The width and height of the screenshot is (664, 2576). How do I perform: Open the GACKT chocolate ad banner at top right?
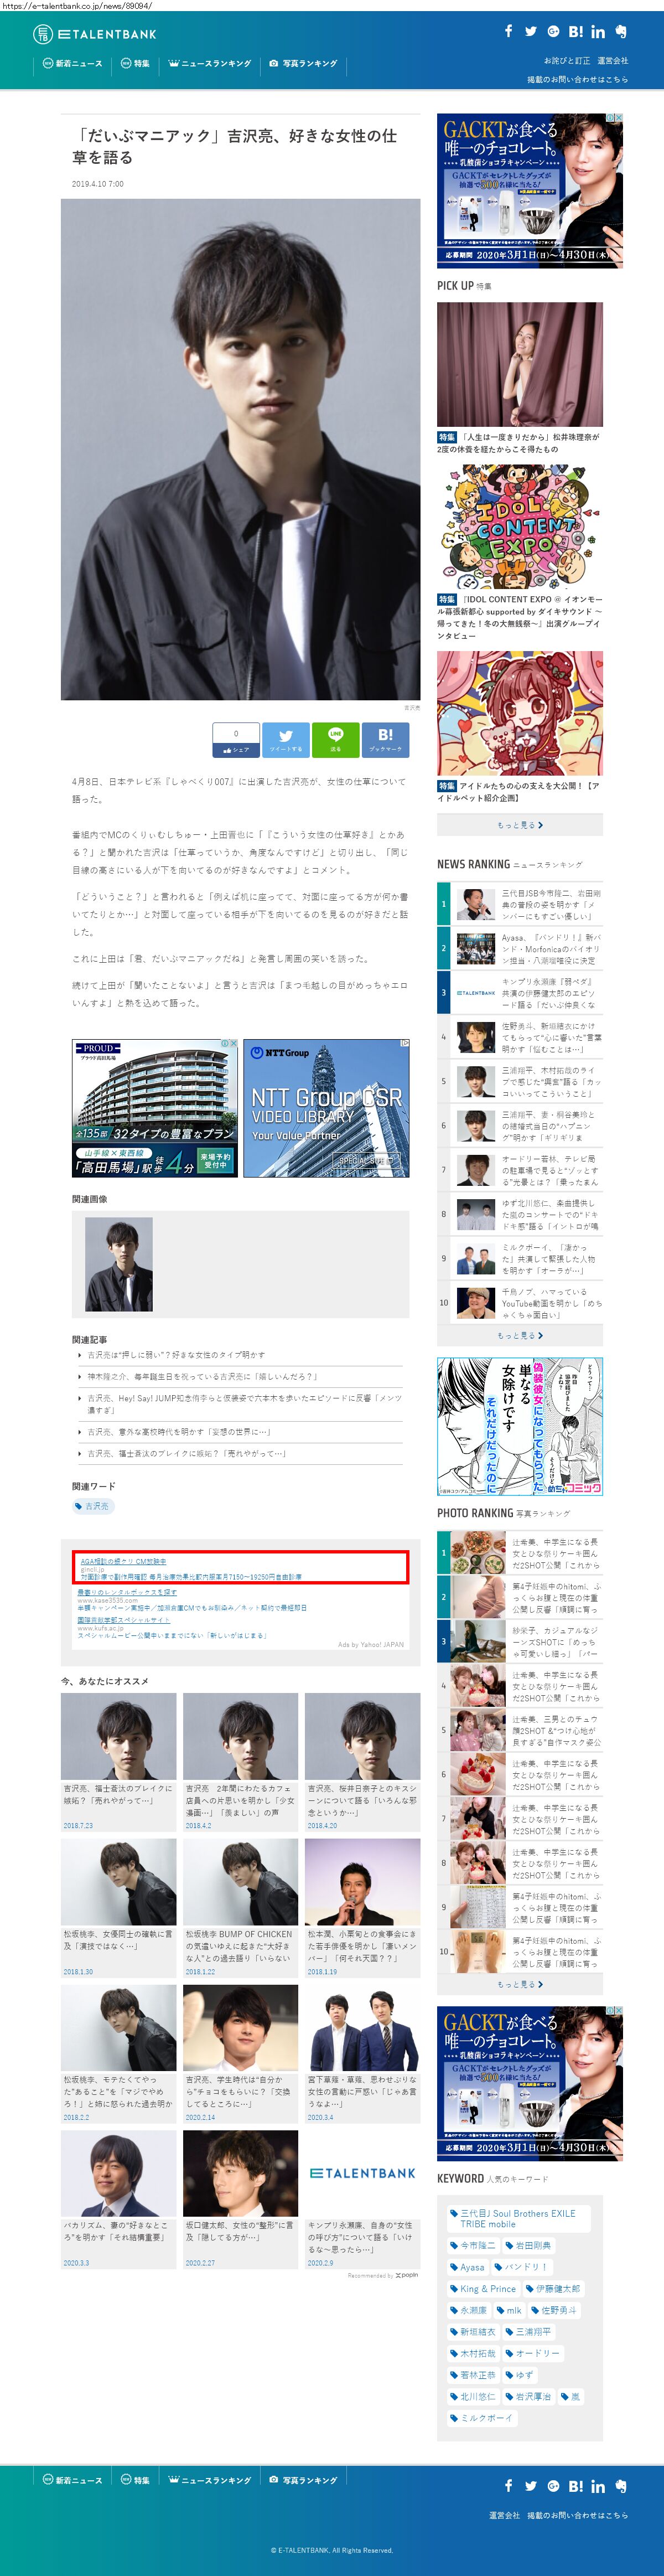(529, 190)
